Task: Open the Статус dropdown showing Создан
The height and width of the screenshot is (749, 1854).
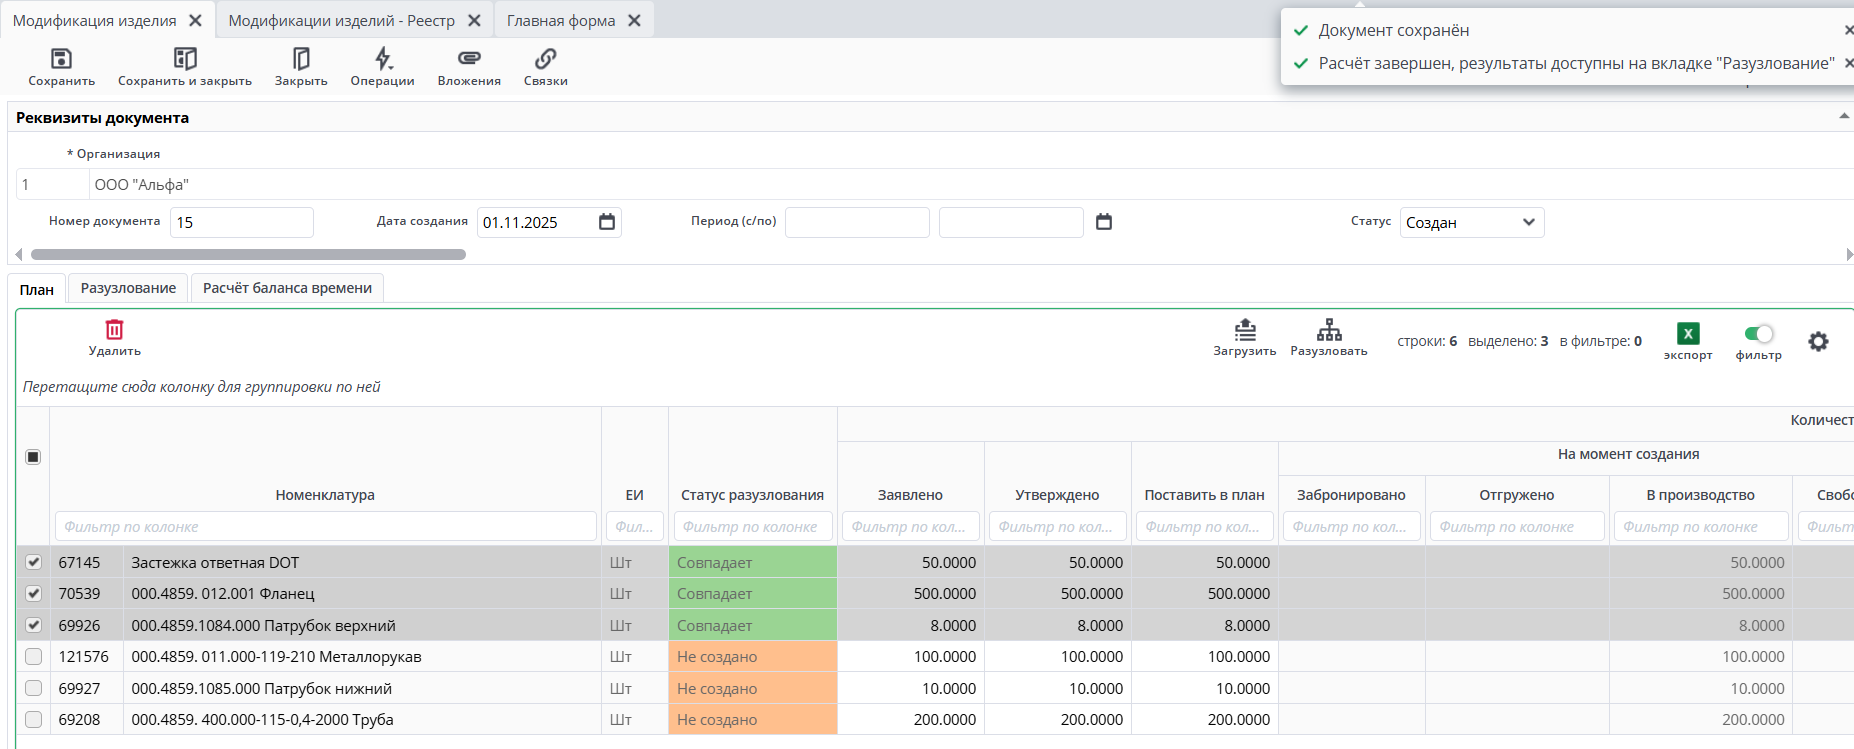Action: (x=1471, y=222)
